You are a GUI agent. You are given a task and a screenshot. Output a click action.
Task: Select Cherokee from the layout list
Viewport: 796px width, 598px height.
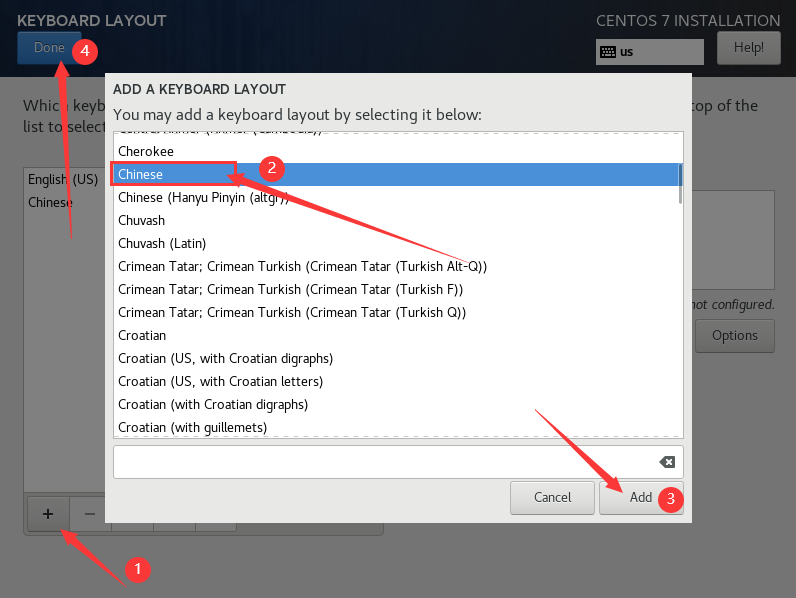(x=146, y=151)
